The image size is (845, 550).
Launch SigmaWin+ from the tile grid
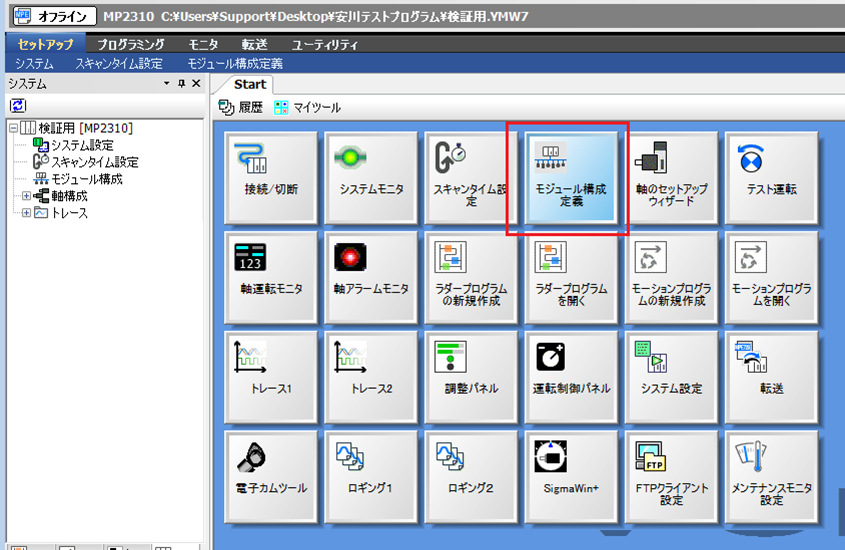point(569,477)
